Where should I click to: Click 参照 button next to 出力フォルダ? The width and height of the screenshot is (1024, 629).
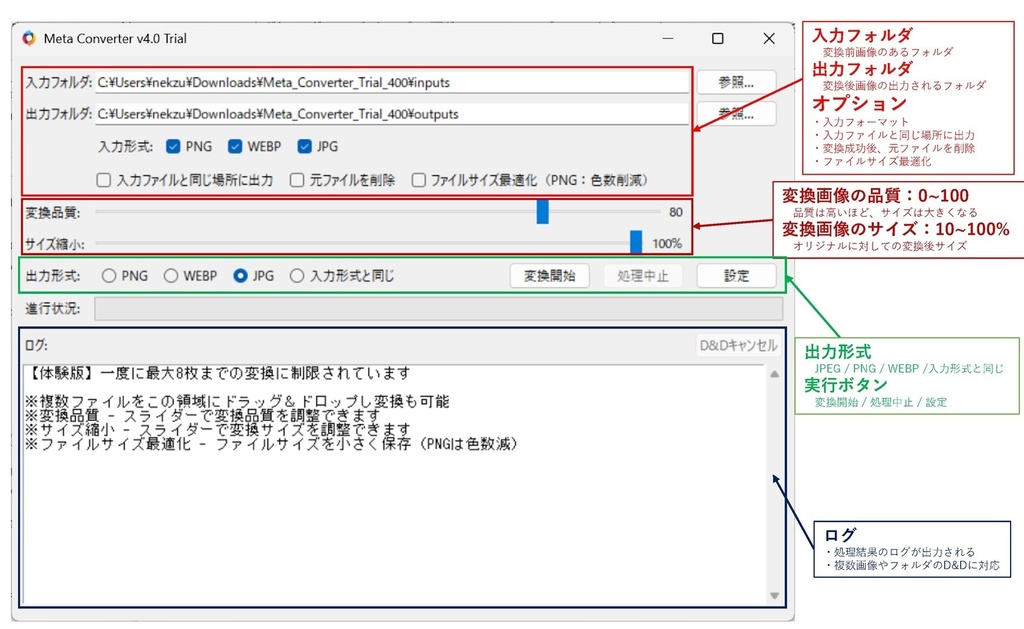click(x=736, y=114)
